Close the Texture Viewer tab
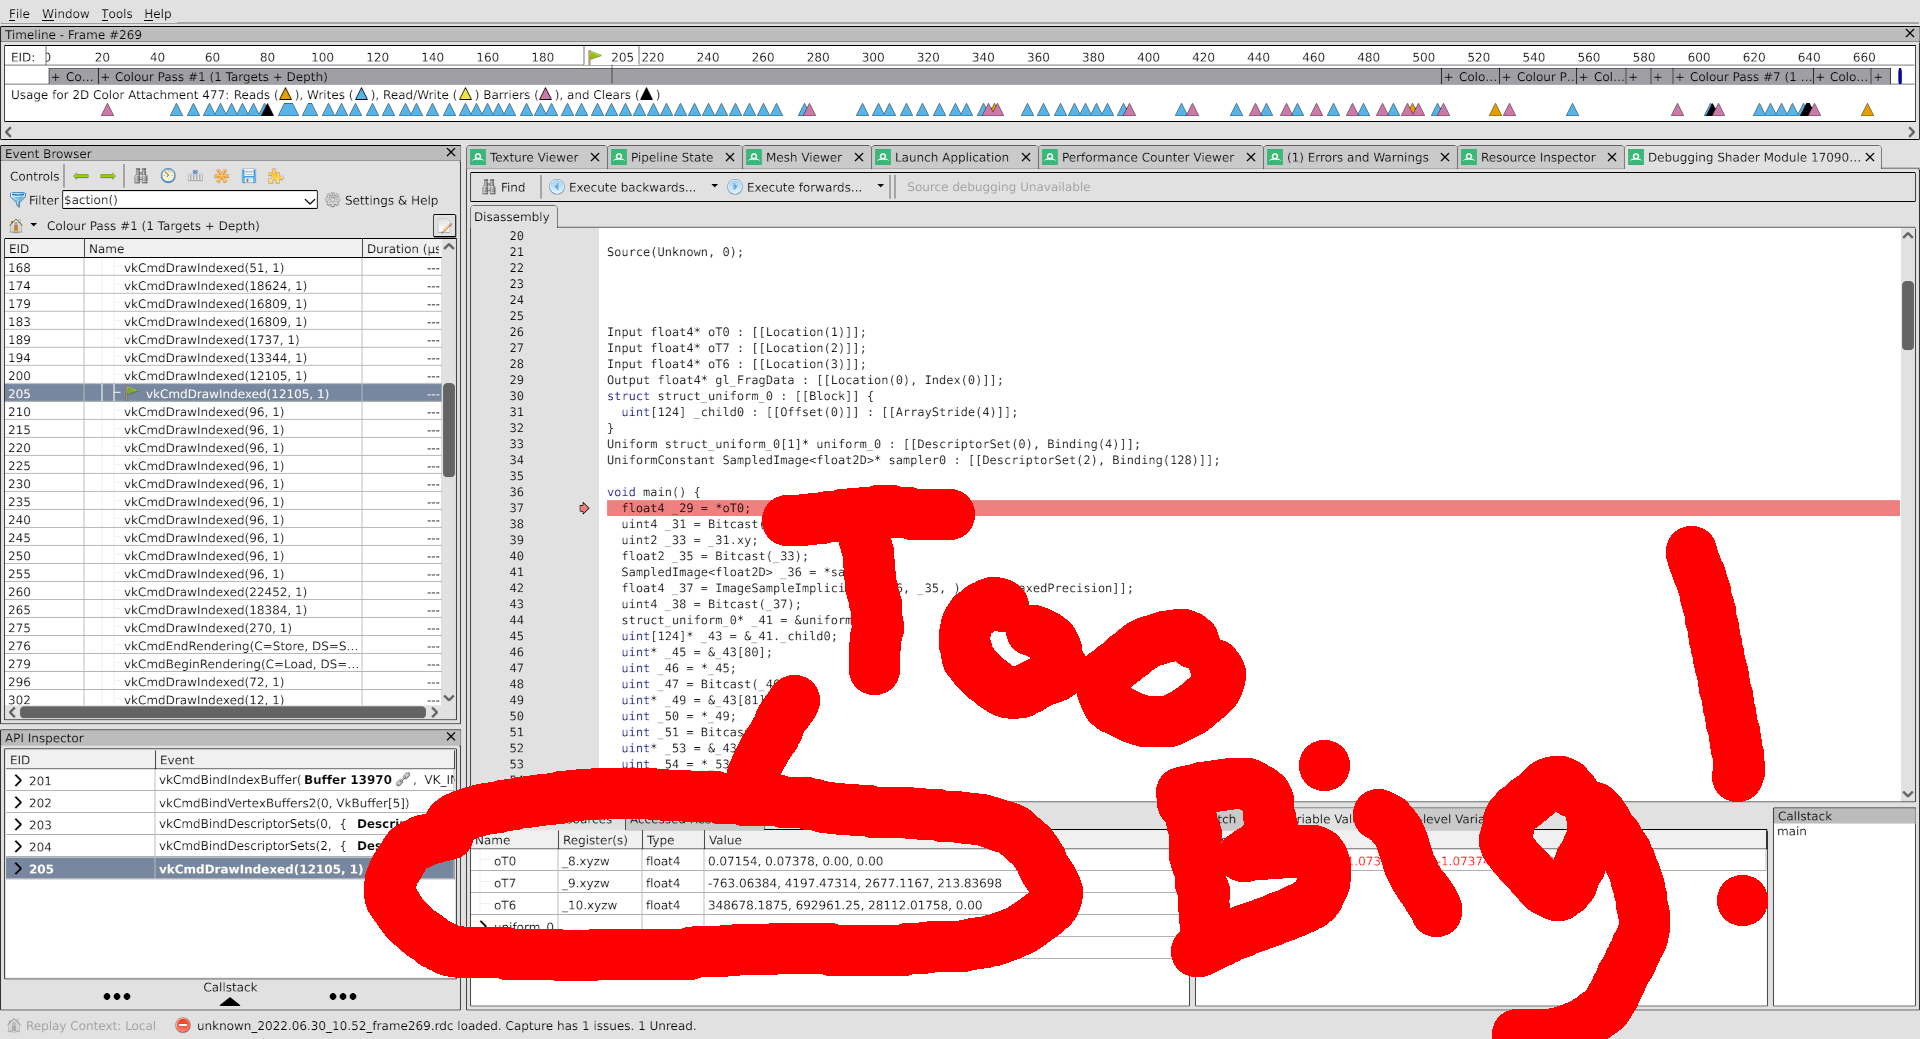 [x=594, y=157]
